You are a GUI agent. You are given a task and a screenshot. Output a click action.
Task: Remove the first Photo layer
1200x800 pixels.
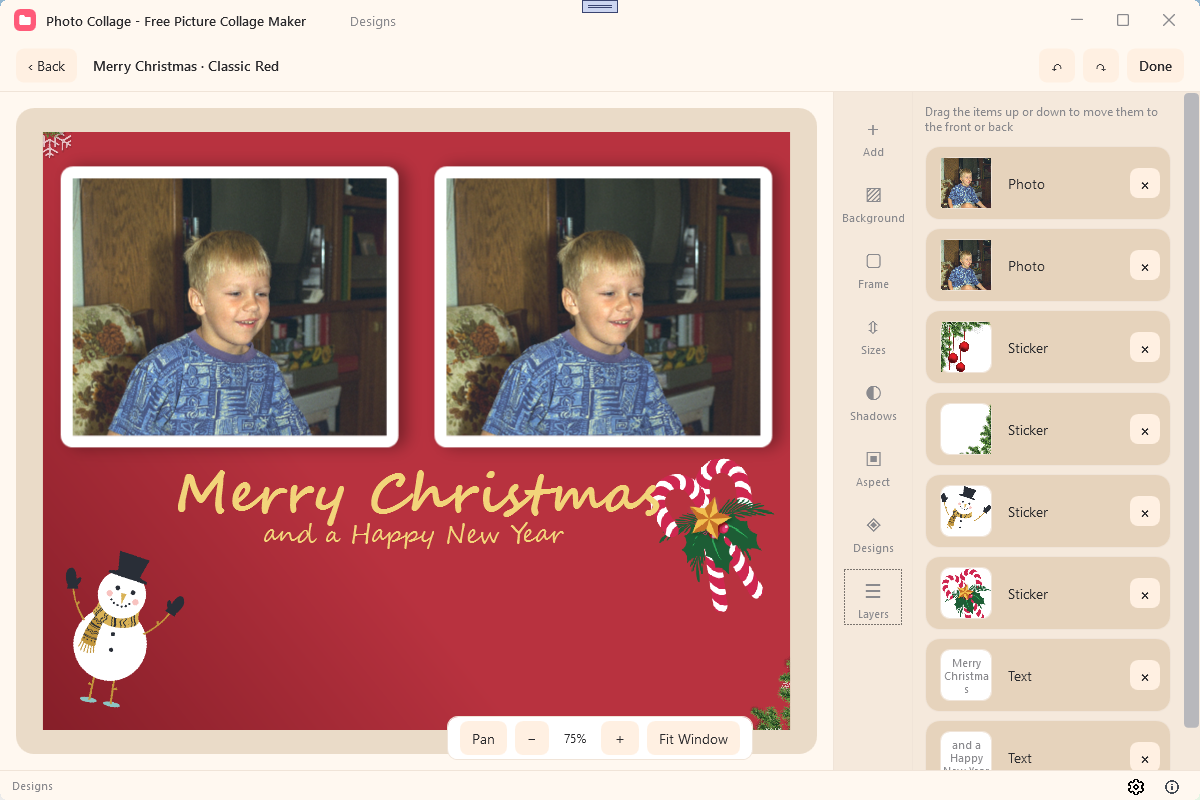pos(1145,184)
